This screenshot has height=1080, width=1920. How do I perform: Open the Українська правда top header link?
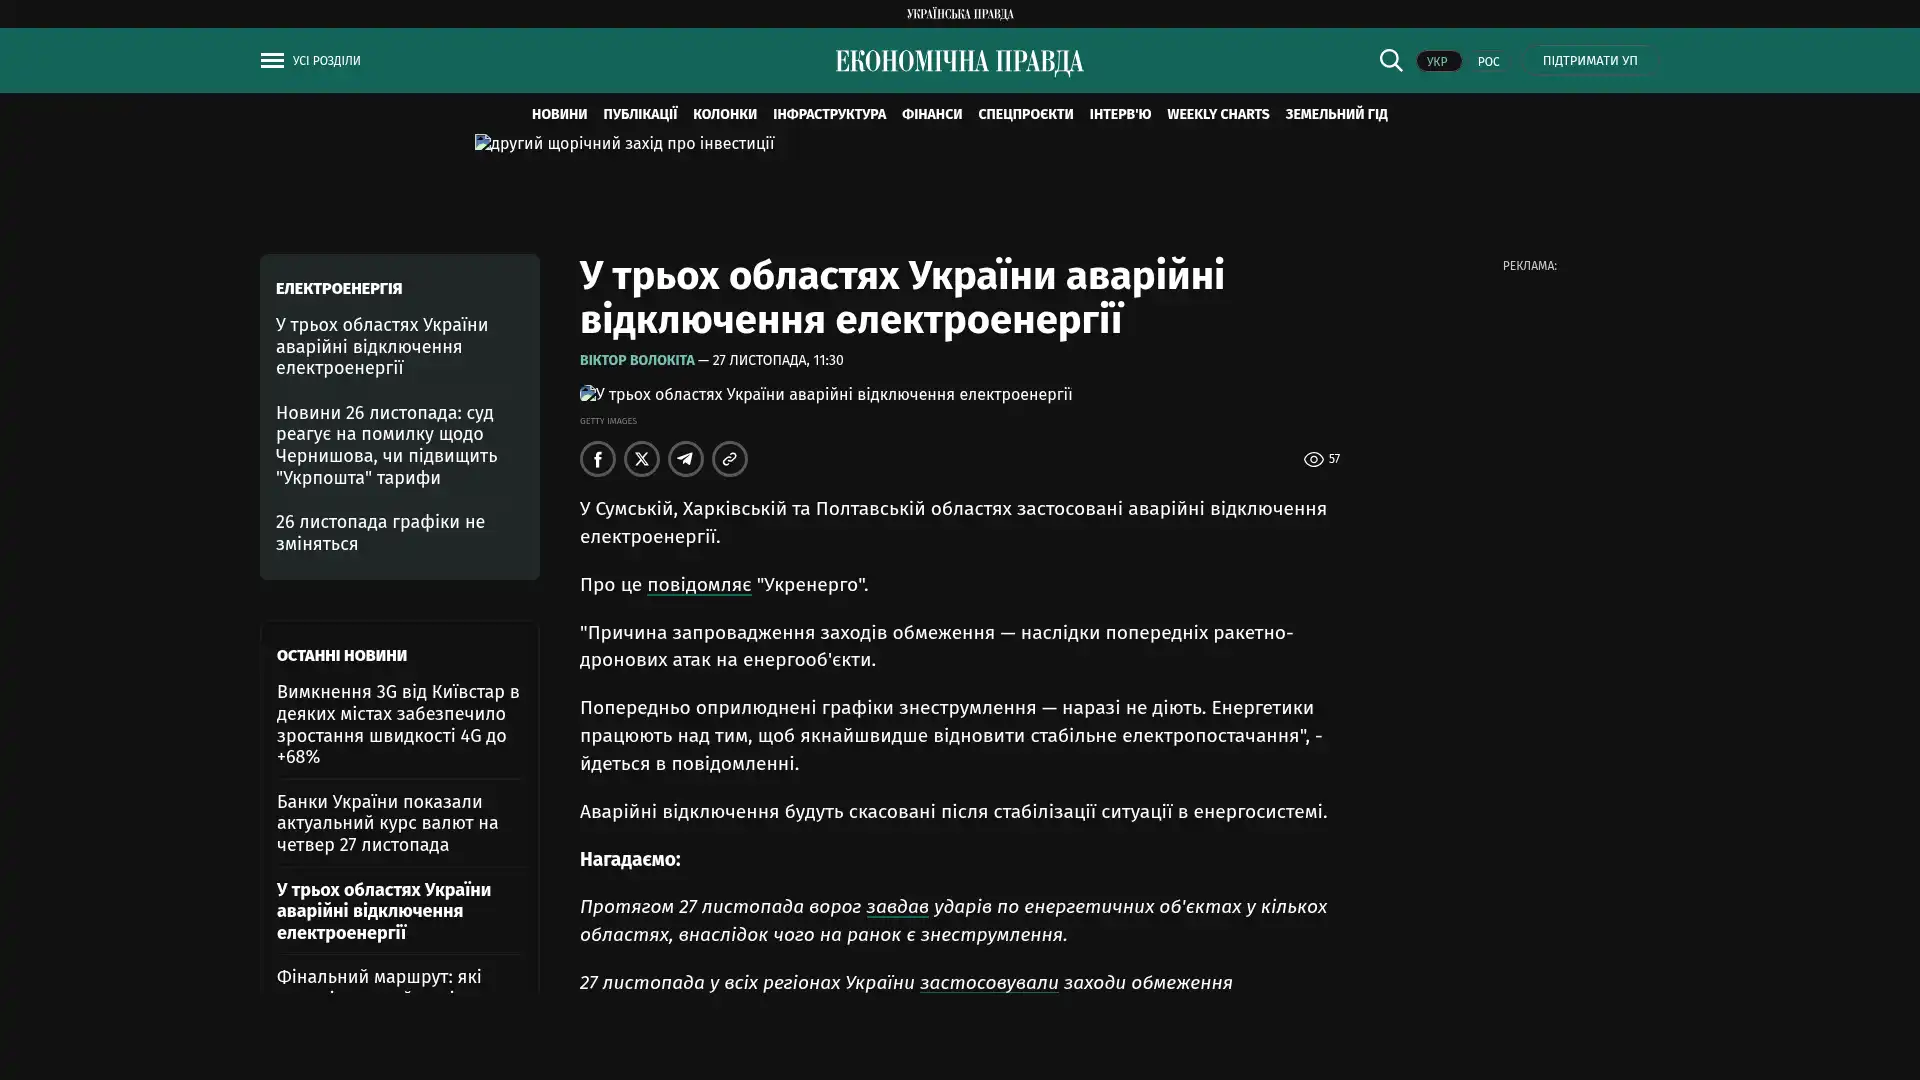(x=959, y=14)
